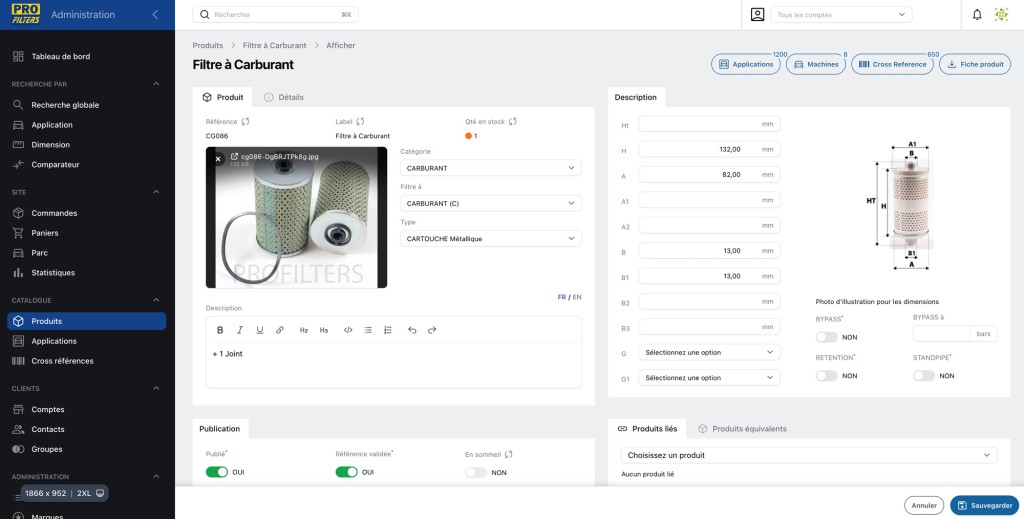Image resolution: width=1024 pixels, height=519 pixels.
Task: Open the Machines button
Action: point(816,65)
